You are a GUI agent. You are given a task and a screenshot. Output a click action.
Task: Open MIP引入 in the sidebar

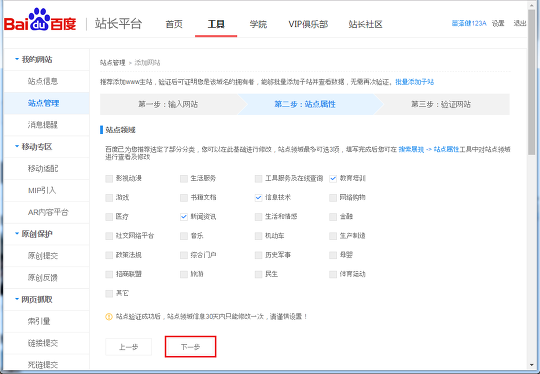tap(42, 190)
